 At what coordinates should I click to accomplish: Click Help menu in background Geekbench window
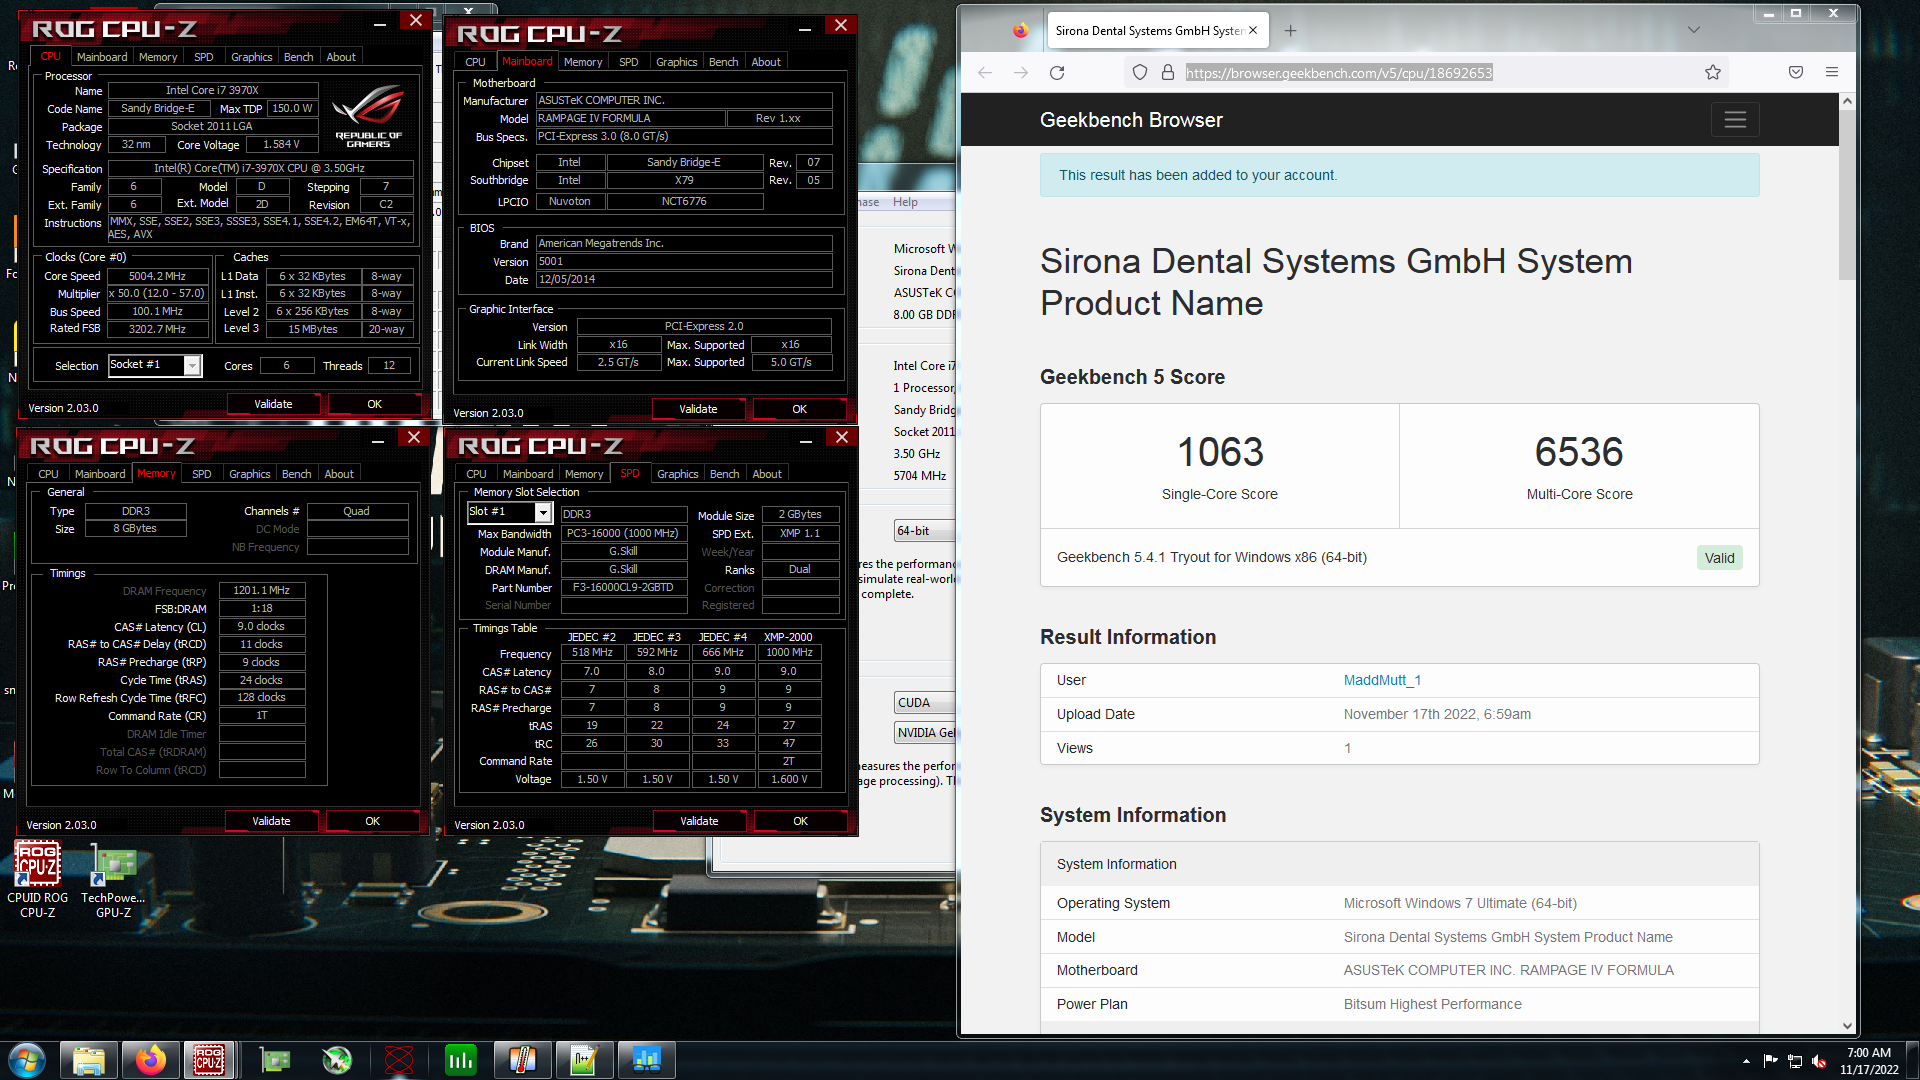click(905, 202)
